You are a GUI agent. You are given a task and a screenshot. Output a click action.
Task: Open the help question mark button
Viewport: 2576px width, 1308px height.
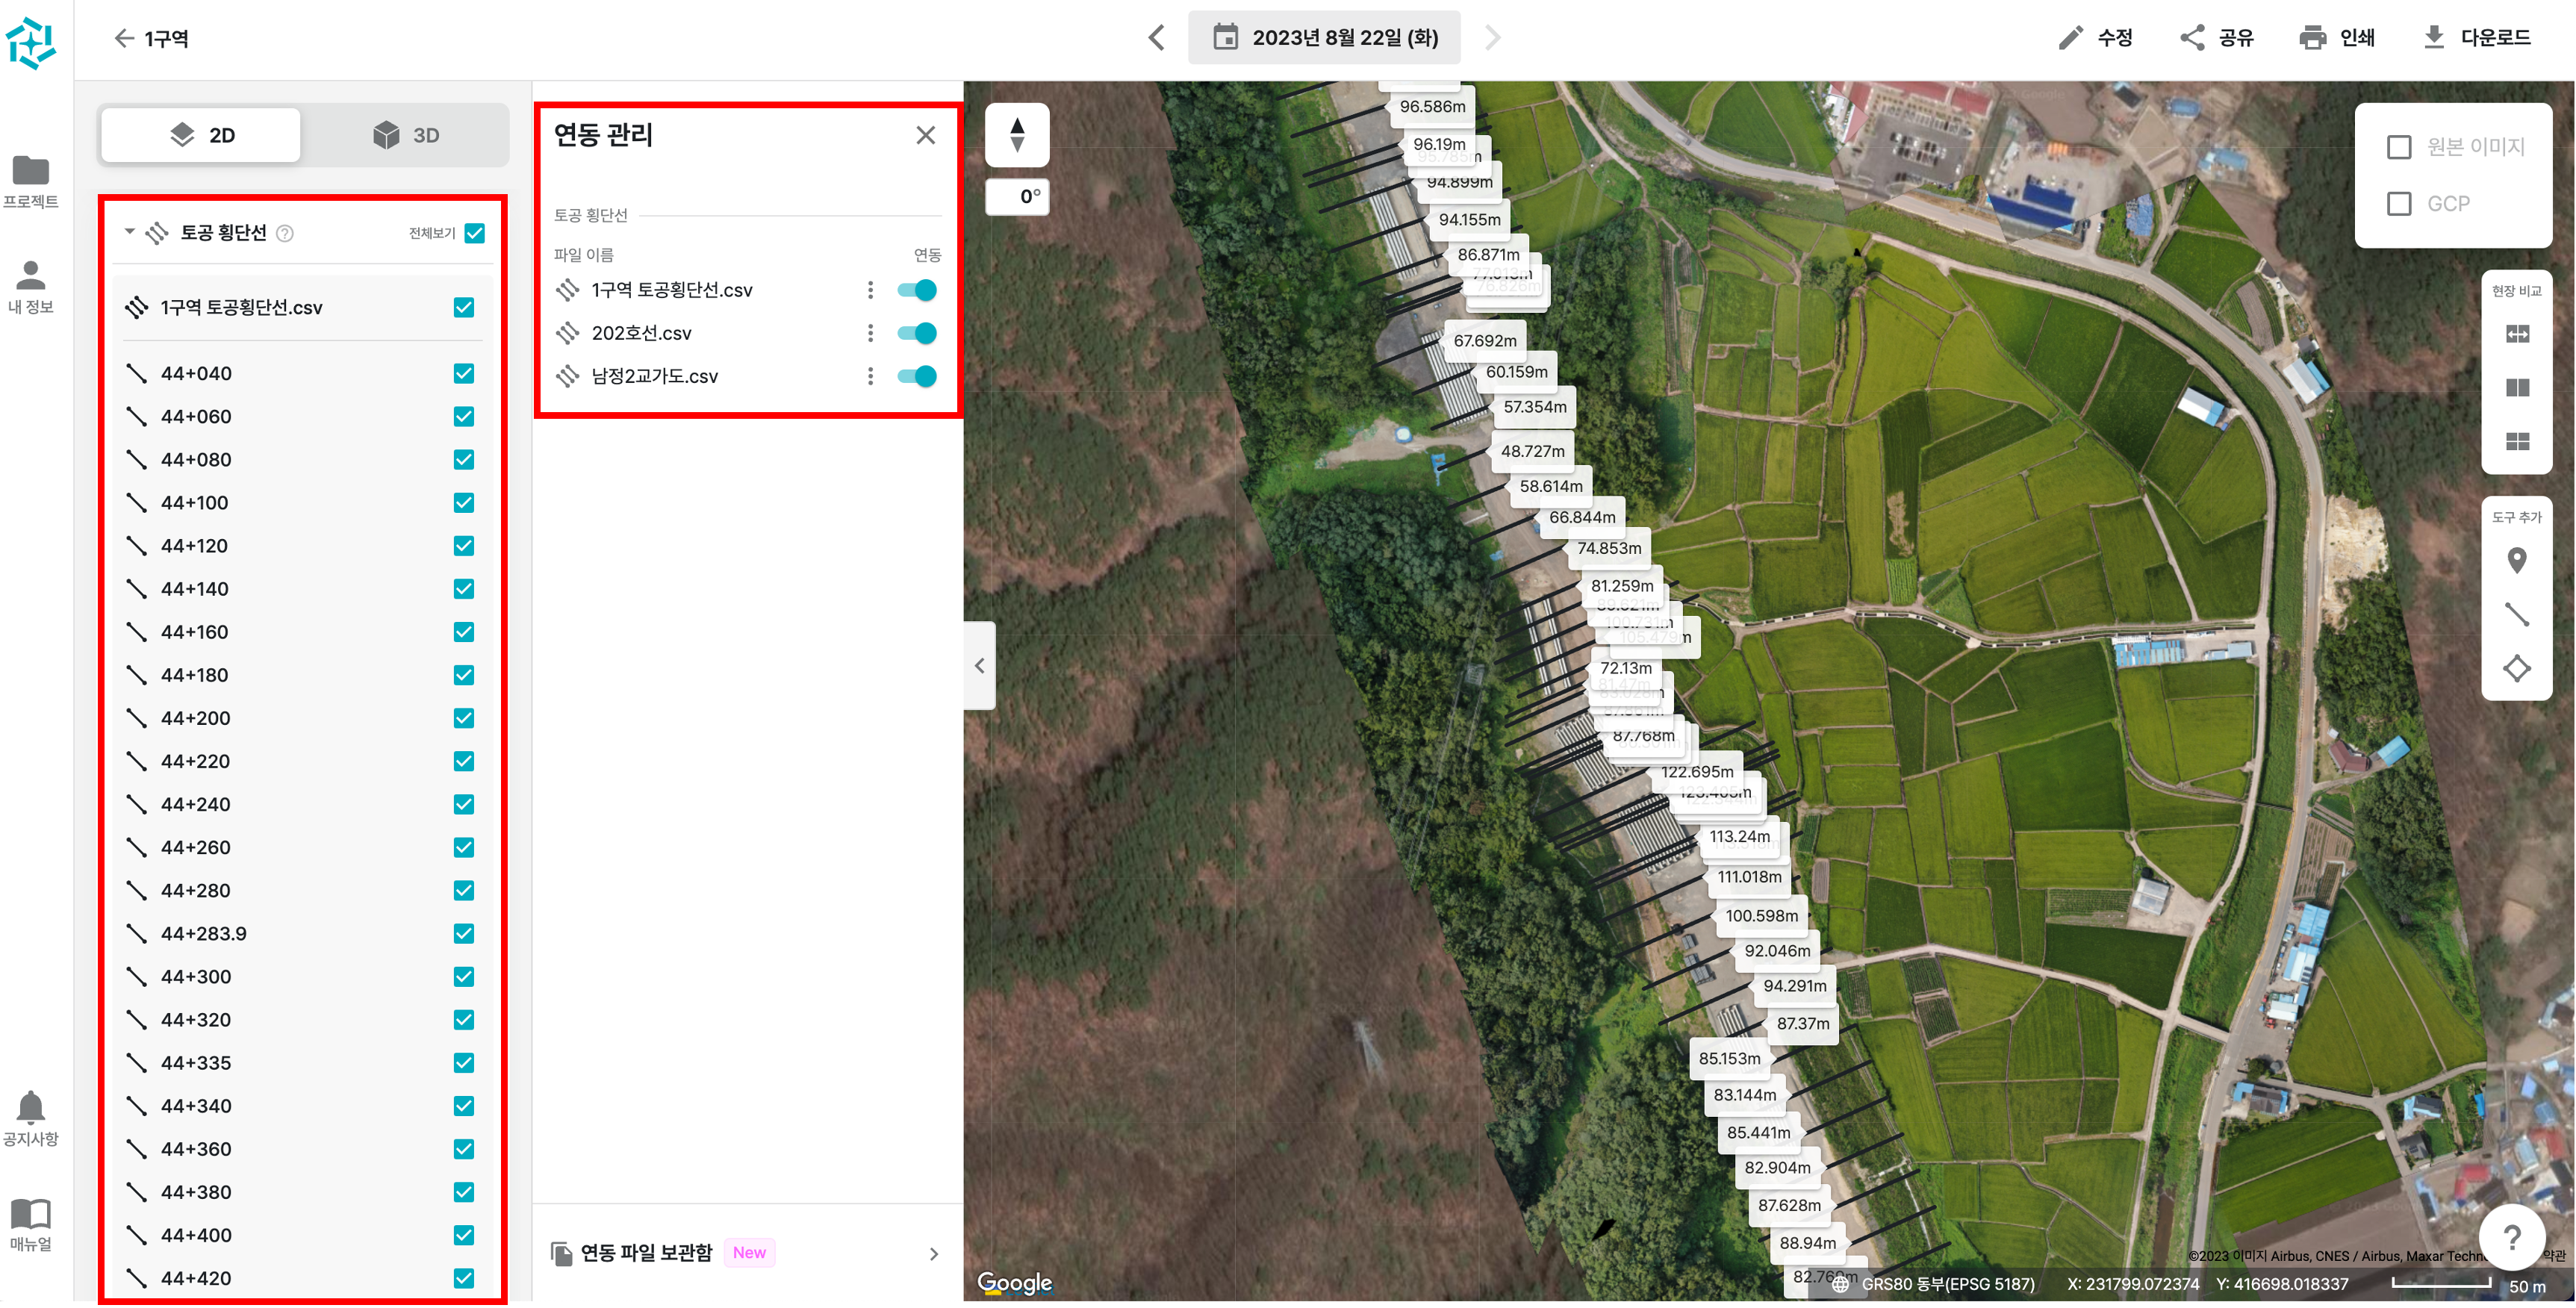point(2511,1238)
